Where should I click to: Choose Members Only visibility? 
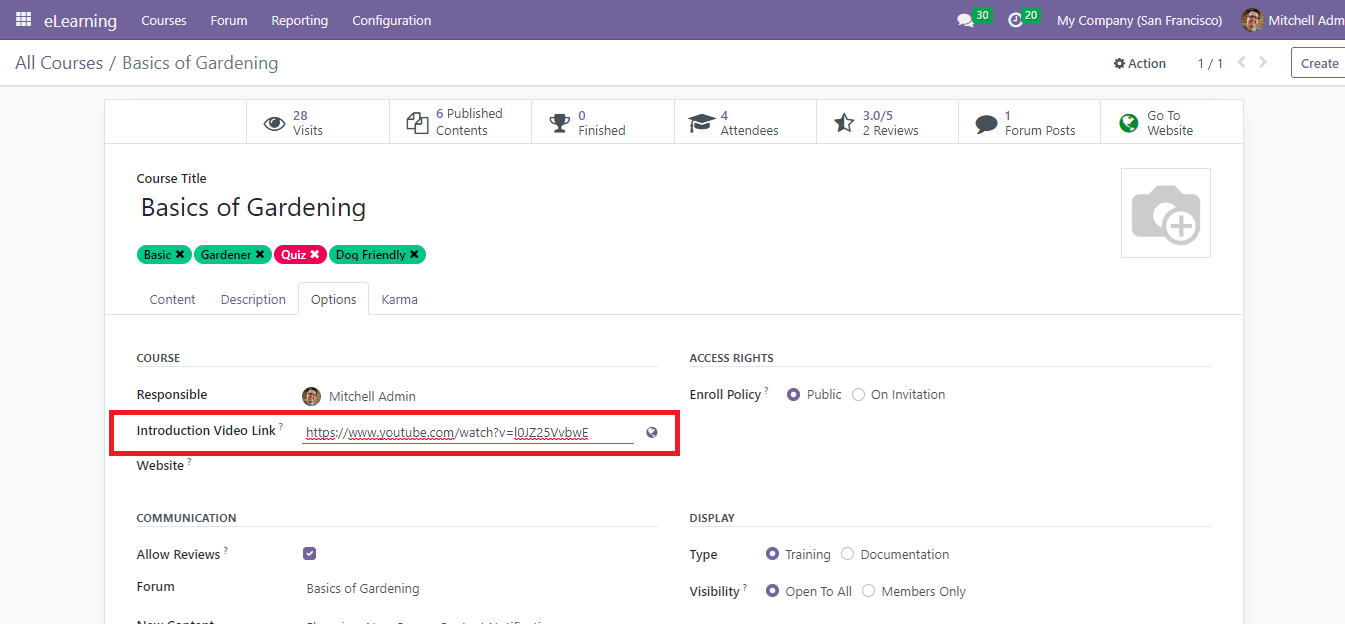(x=869, y=591)
